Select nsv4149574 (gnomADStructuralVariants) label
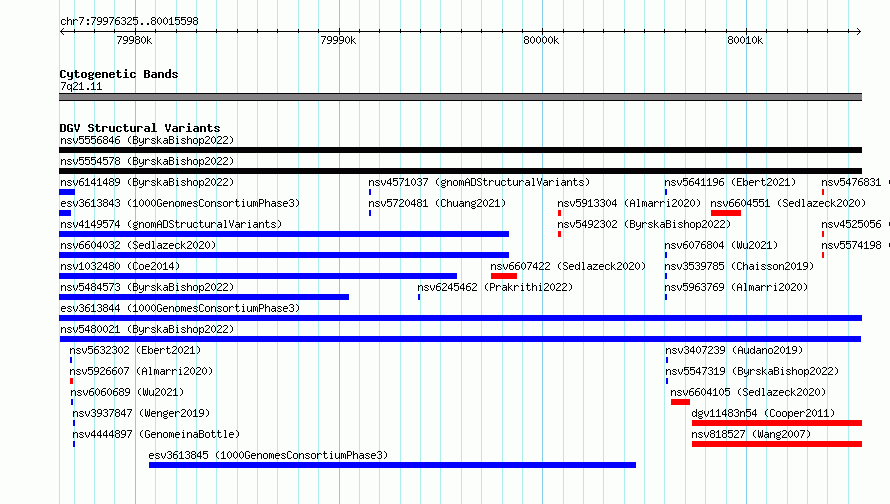 (171, 224)
